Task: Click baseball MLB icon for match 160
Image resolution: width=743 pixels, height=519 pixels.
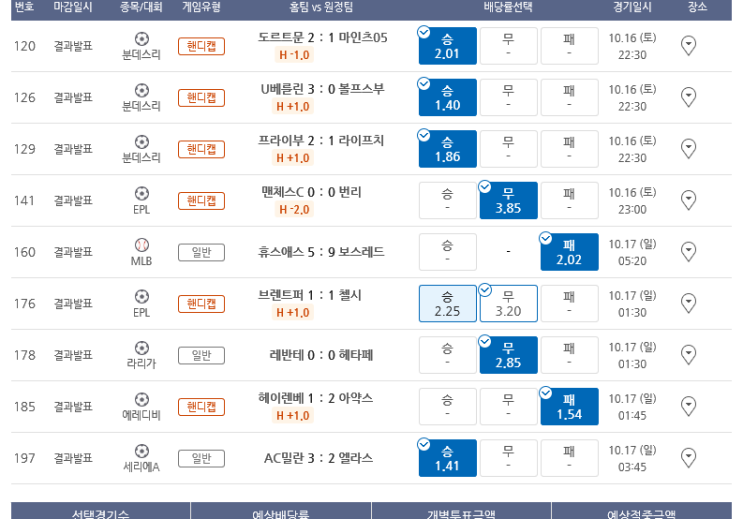Action: pyautogui.click(x=142, y=245)
